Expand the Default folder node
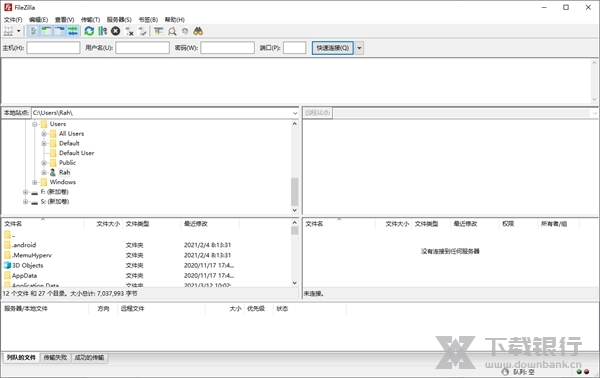The width and height of the screenshot is (600, 378). pos(44,143)
